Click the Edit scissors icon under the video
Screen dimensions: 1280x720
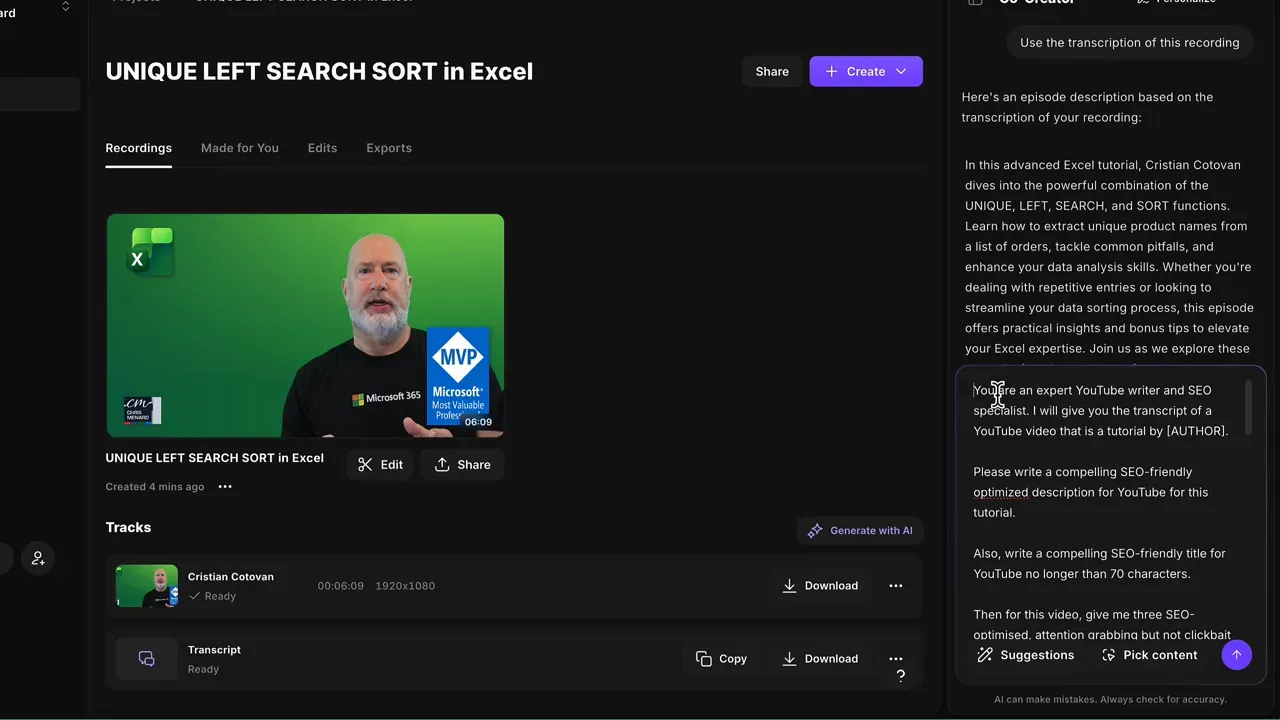365,464
